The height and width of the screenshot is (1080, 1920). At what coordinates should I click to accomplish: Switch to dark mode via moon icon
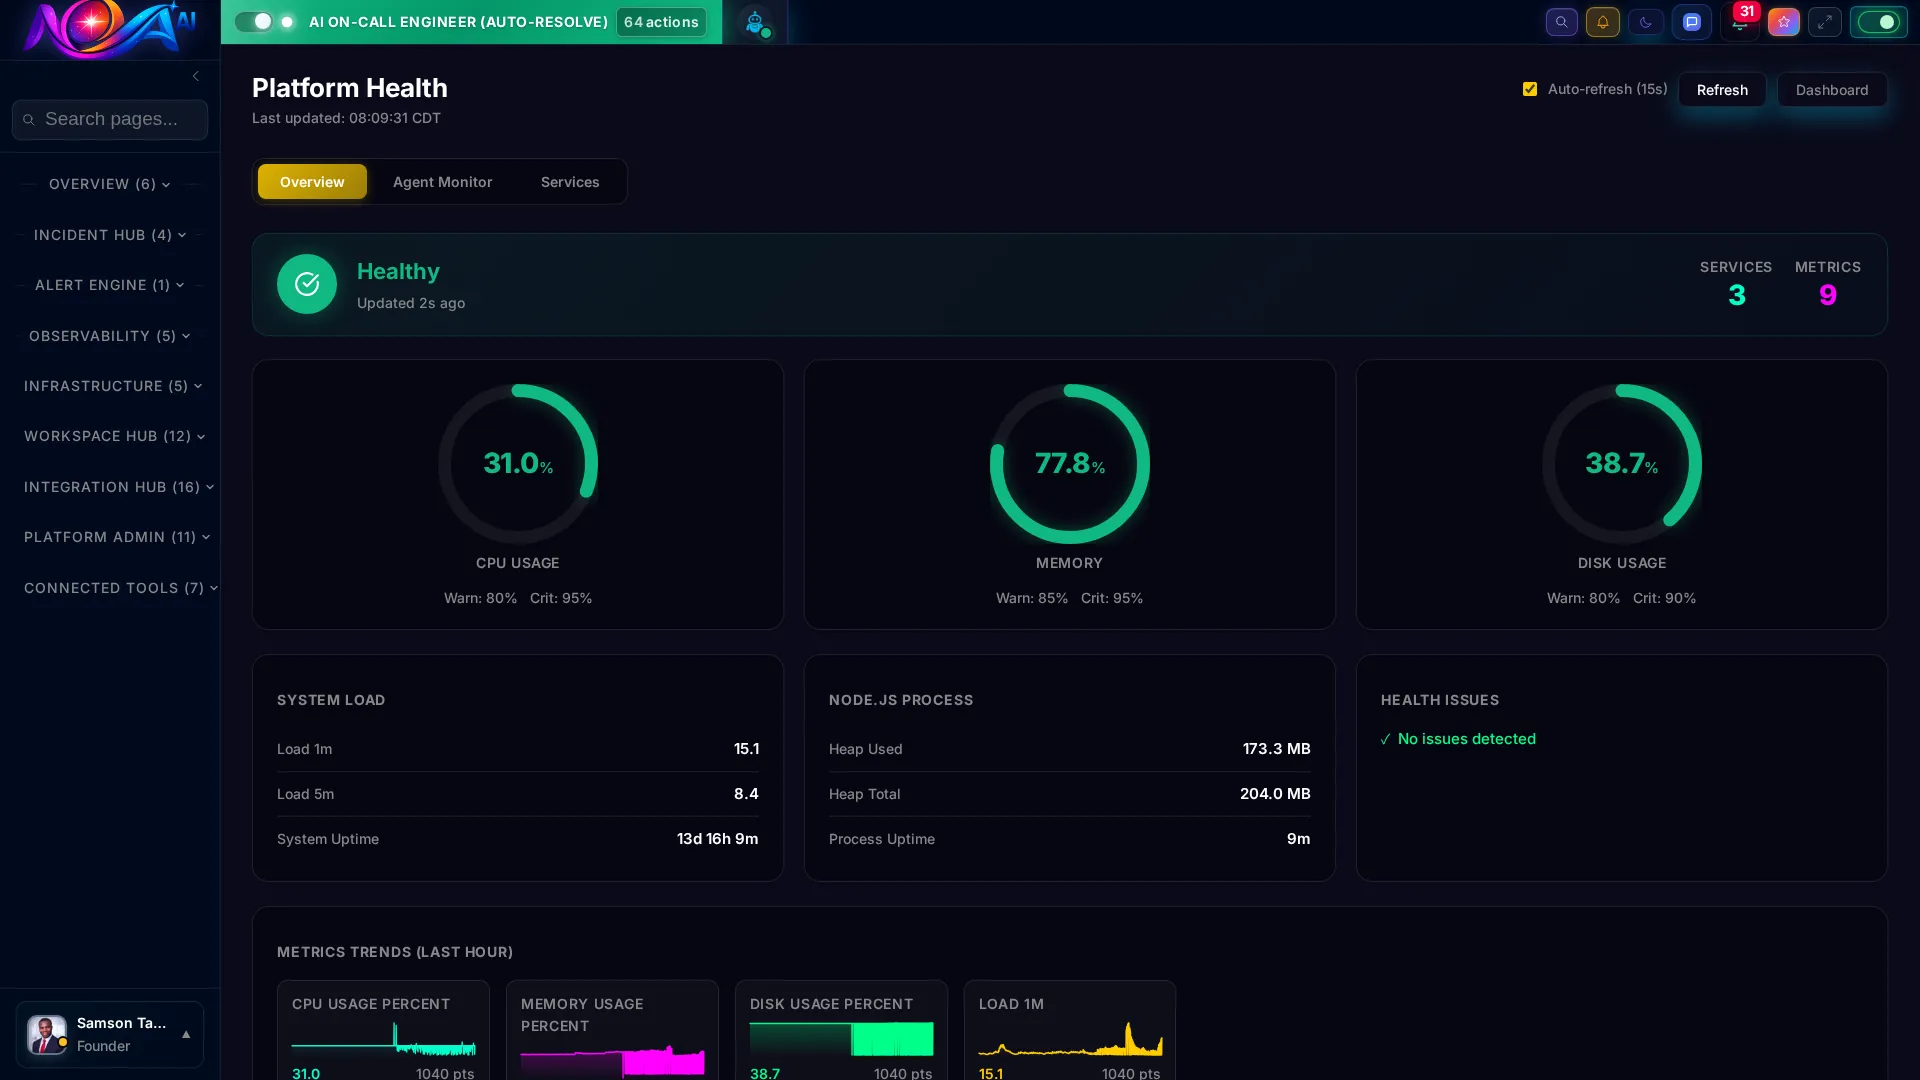(x=1645, y=21)
